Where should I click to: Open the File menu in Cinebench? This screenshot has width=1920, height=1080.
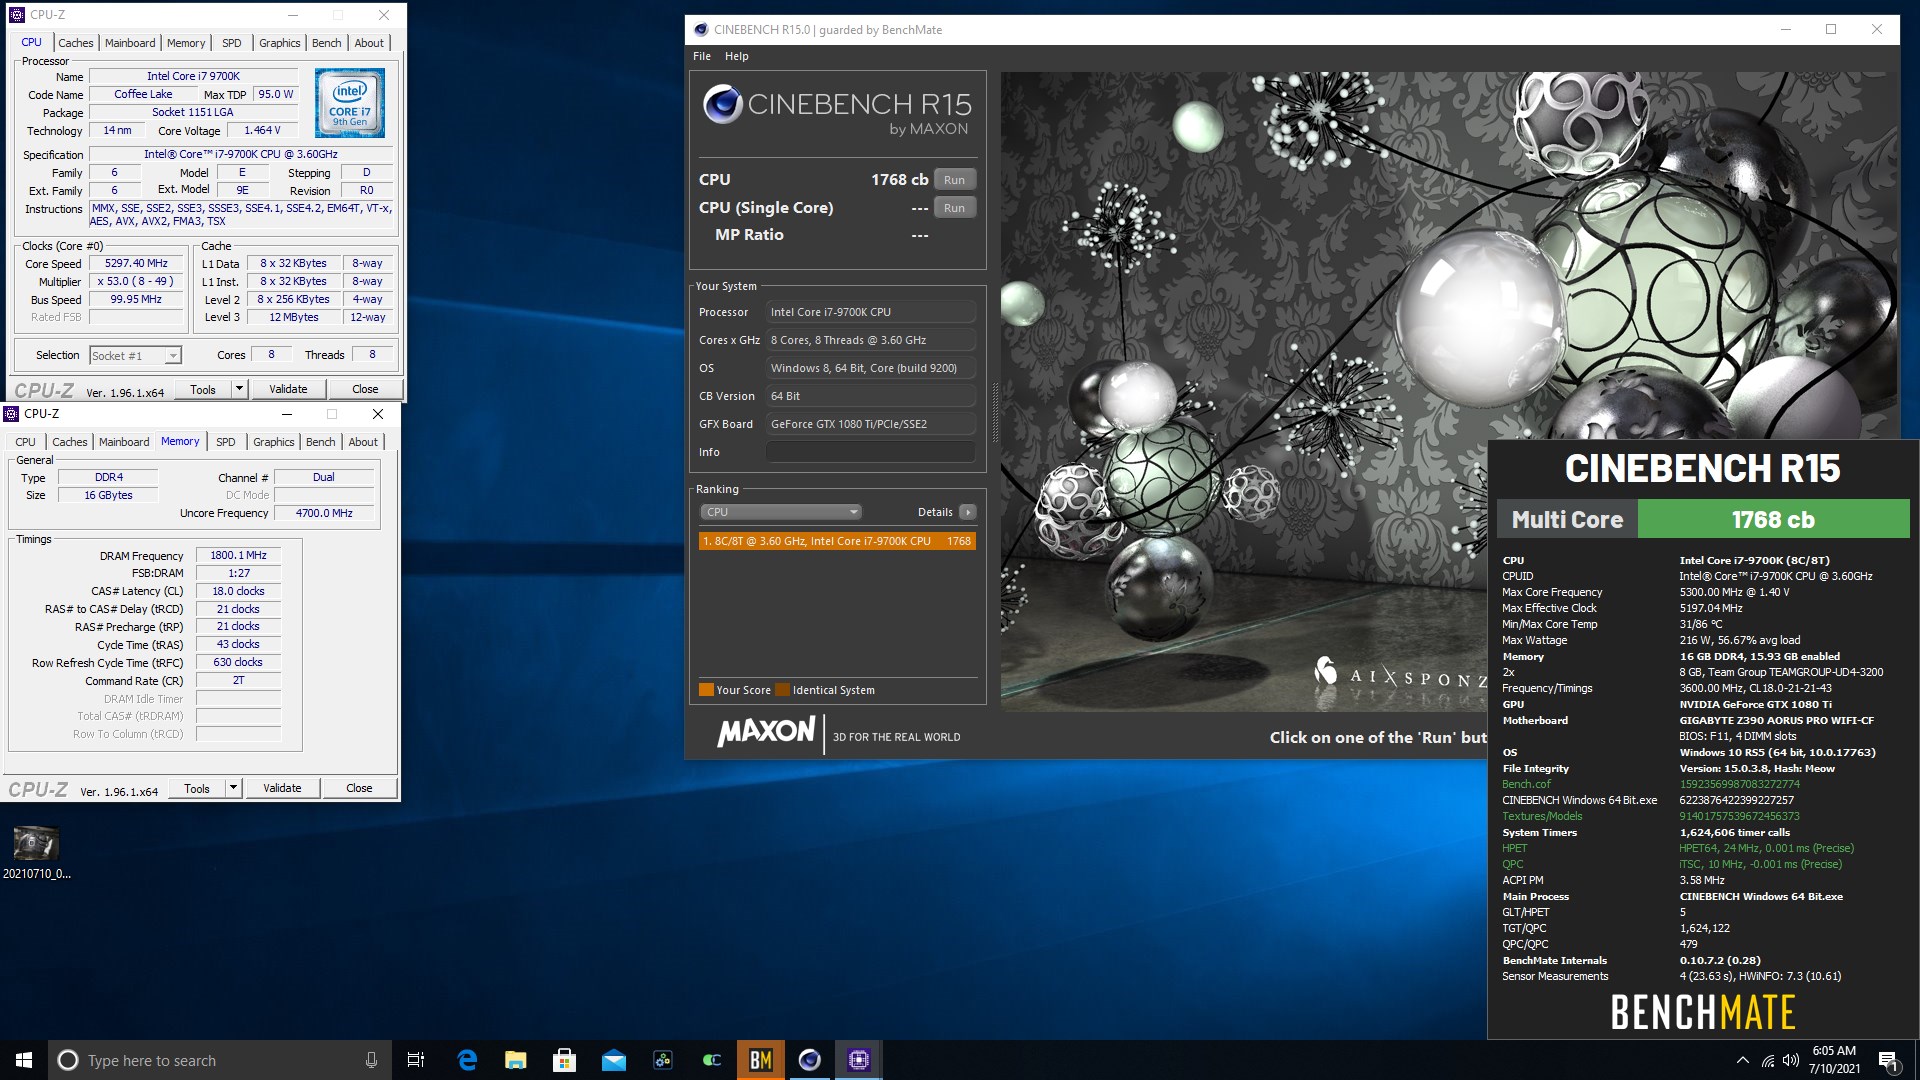click(x=702, y=56)
